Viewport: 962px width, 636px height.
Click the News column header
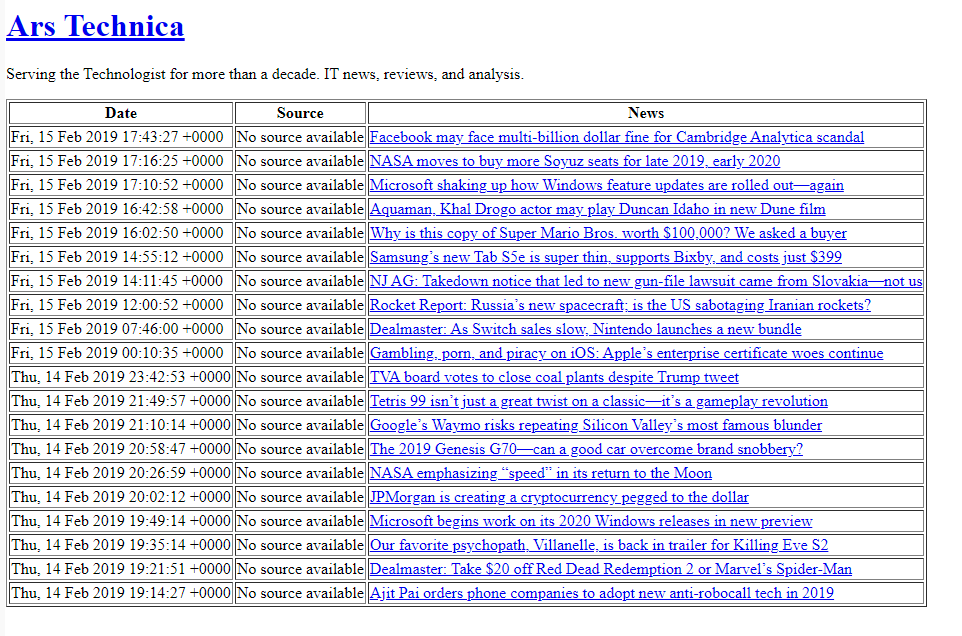[x=646, y=113]
